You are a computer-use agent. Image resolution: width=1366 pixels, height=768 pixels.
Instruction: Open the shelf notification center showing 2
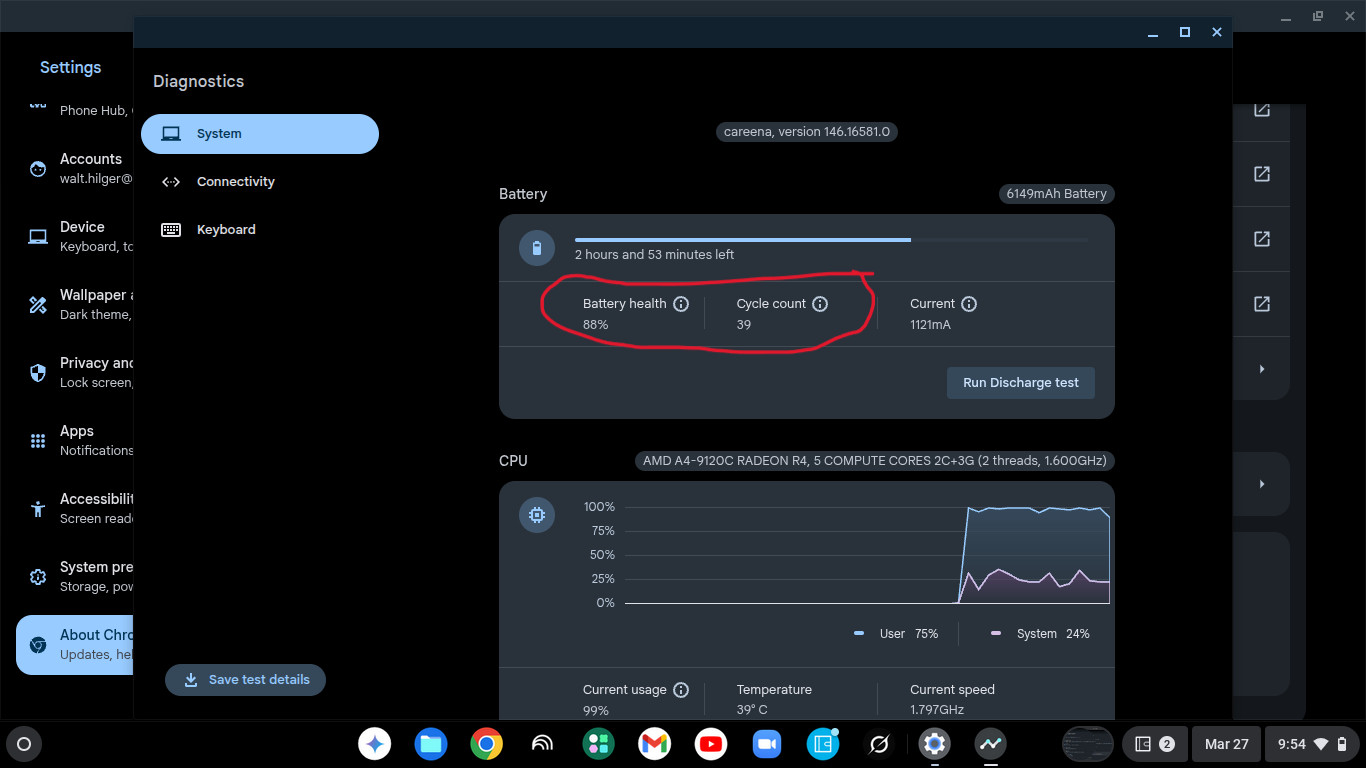tap(1154, 744)
